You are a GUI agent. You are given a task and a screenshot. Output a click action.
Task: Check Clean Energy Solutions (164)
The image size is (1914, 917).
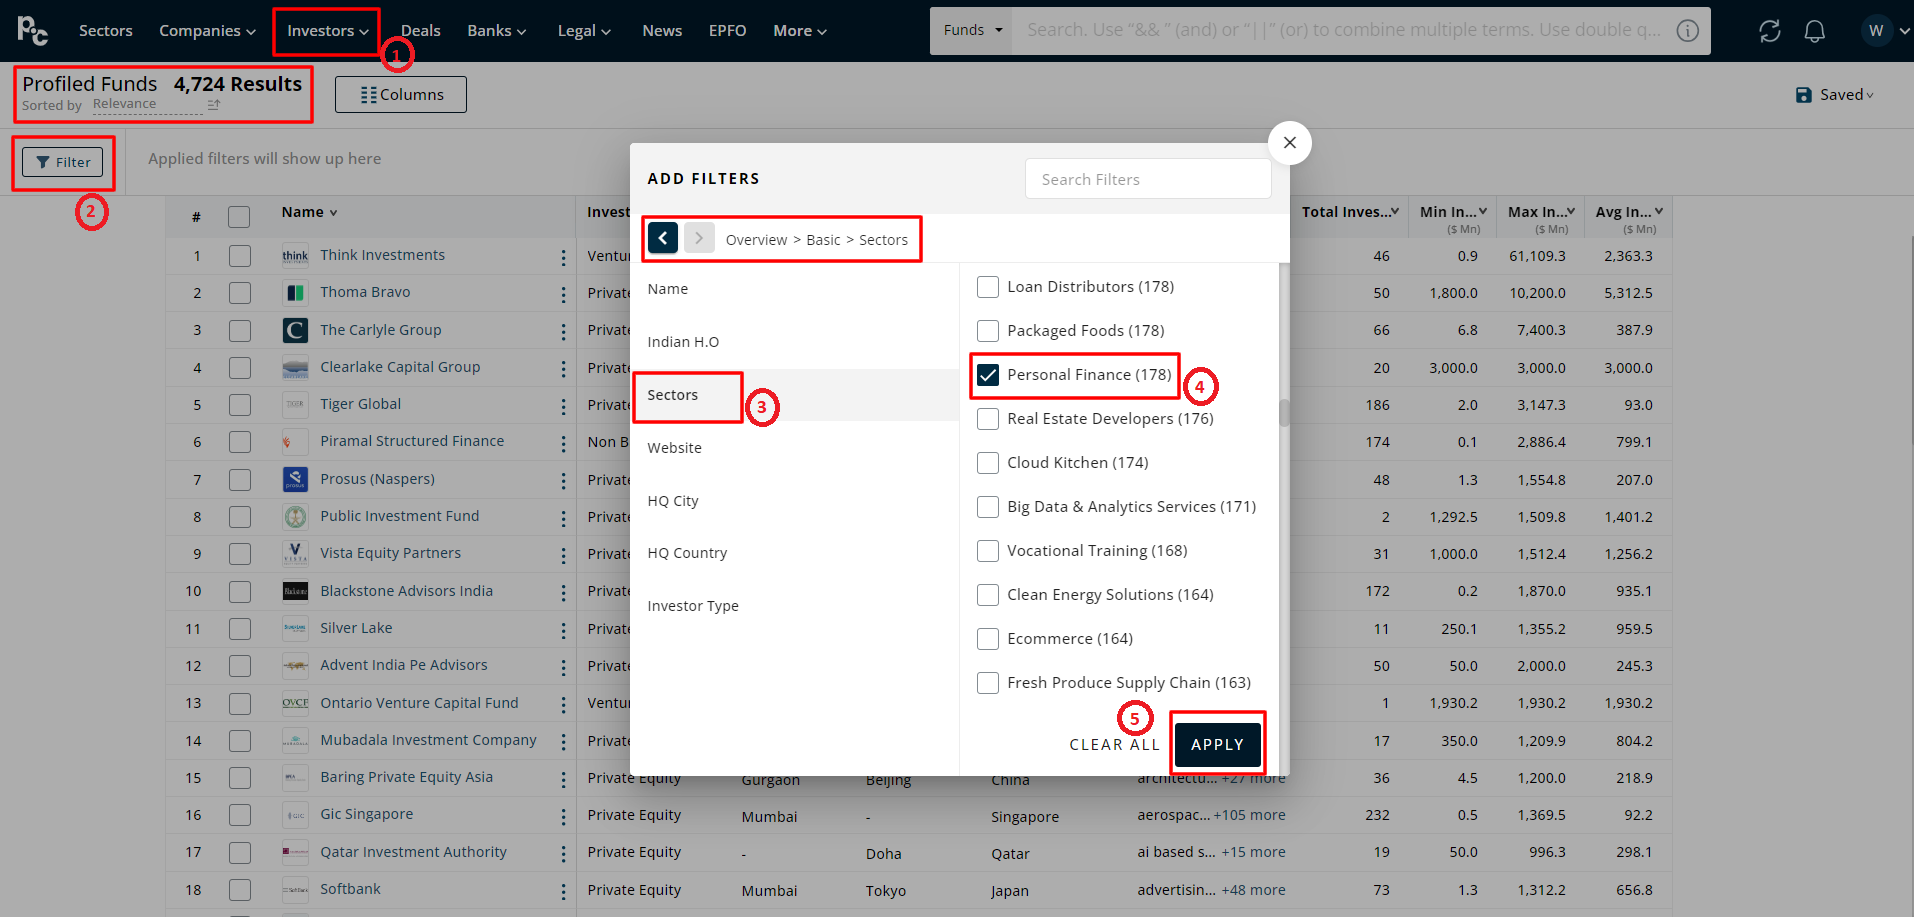pyautogui.click(x=988, y=595)
